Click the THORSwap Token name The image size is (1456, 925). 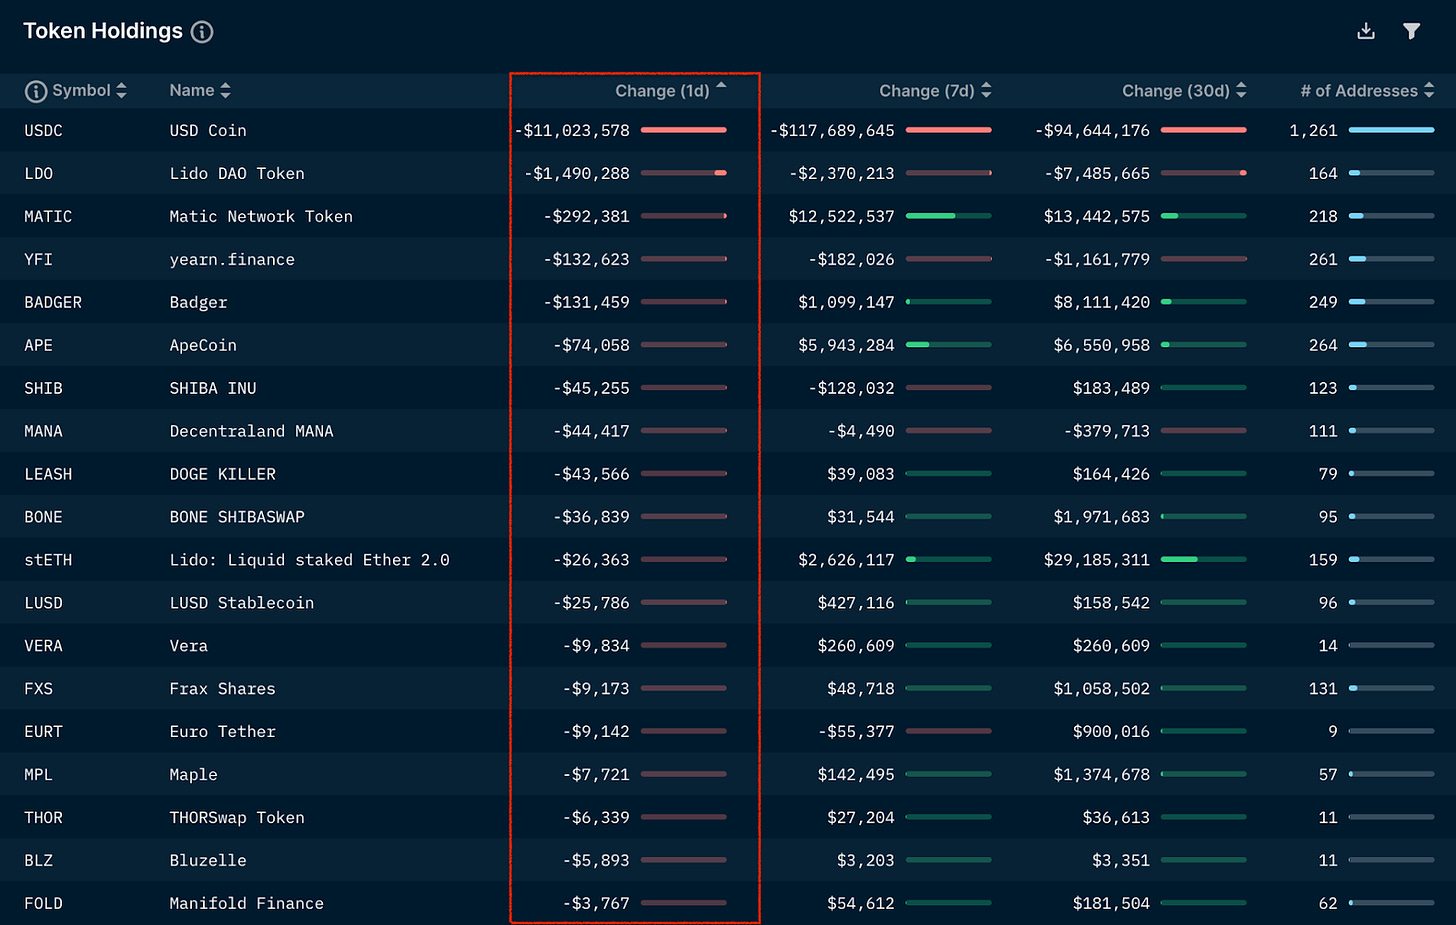tap(237, 819)
